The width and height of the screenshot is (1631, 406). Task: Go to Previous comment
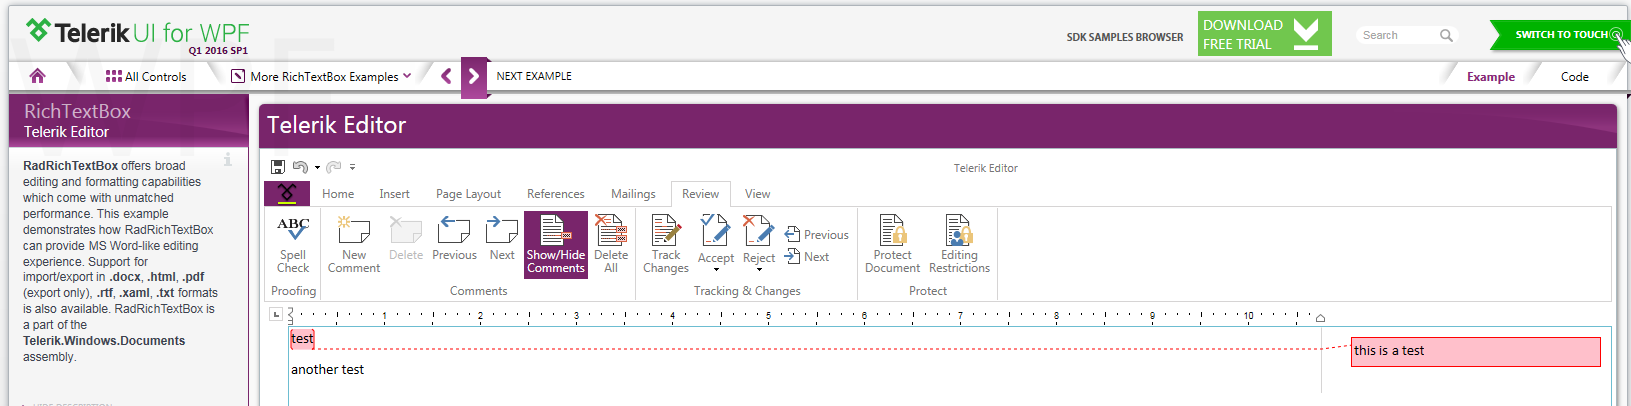(x=454, y=239)
